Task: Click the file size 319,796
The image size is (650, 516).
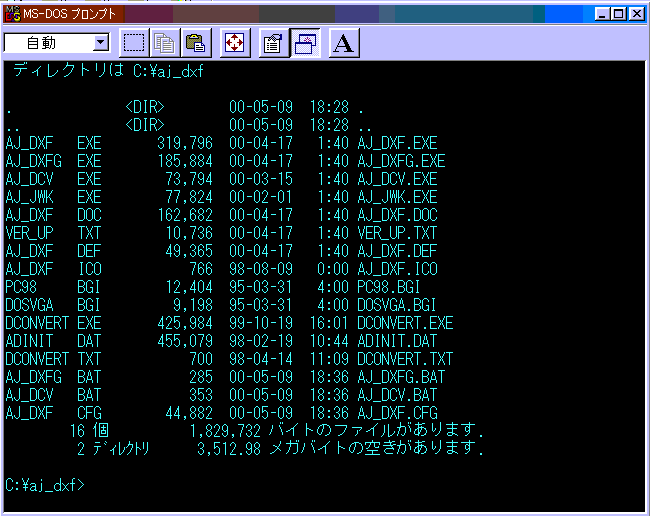Action: coord(184,143)
